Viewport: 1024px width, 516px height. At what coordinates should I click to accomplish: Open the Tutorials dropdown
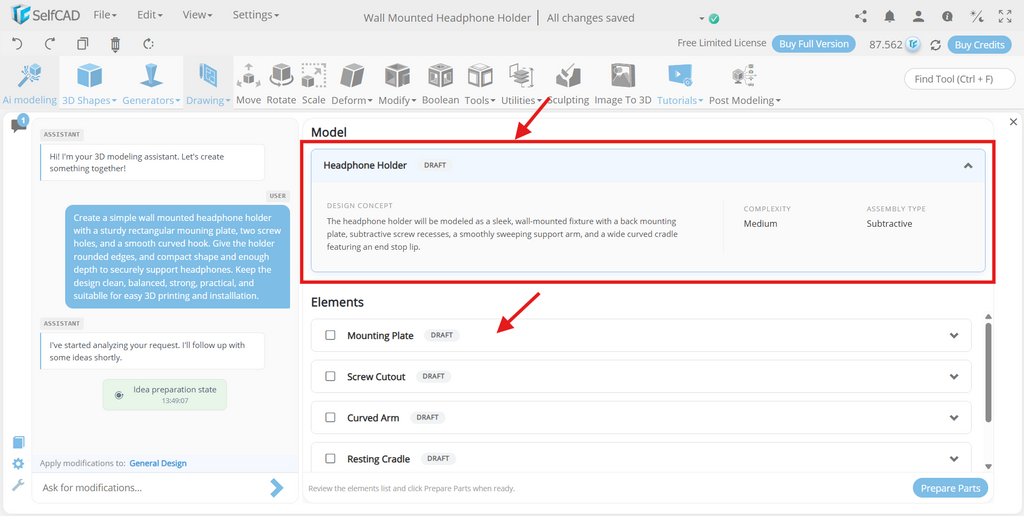pos(680,83)
